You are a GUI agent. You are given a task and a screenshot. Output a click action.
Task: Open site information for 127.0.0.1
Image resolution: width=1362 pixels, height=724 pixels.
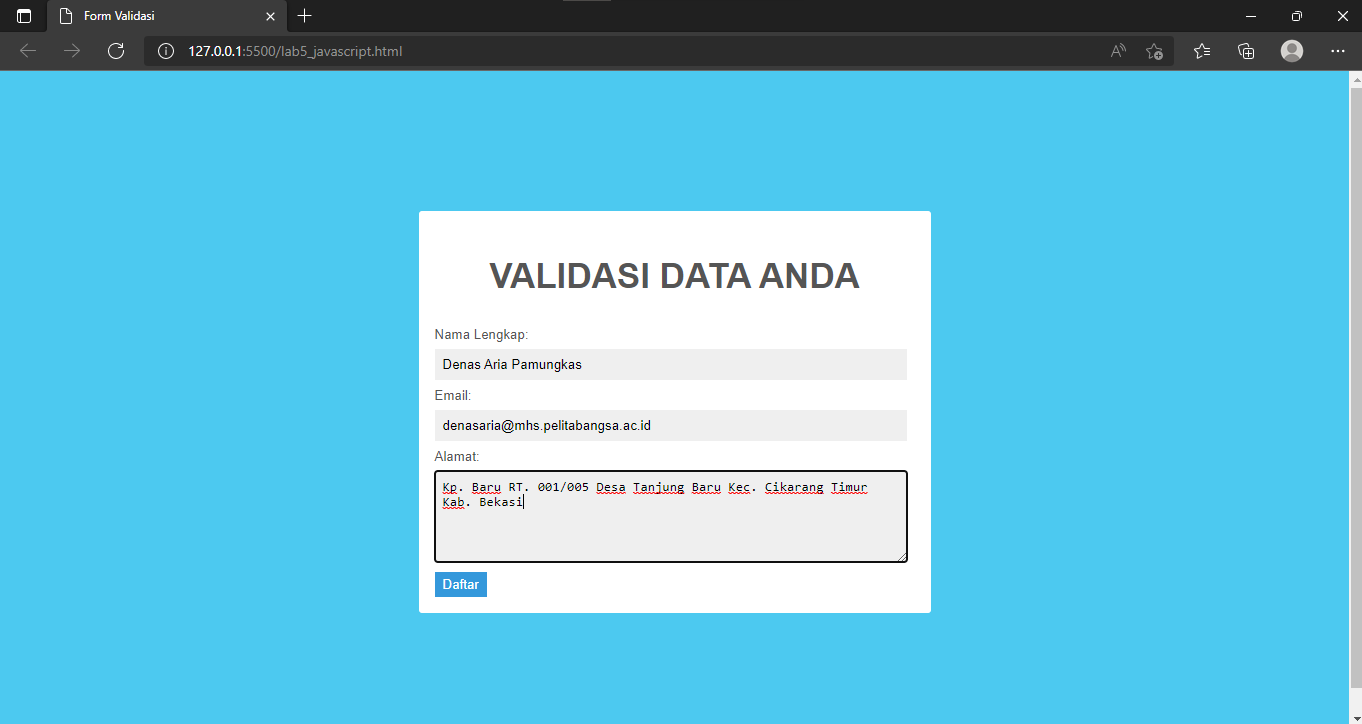tap(165, 51)
